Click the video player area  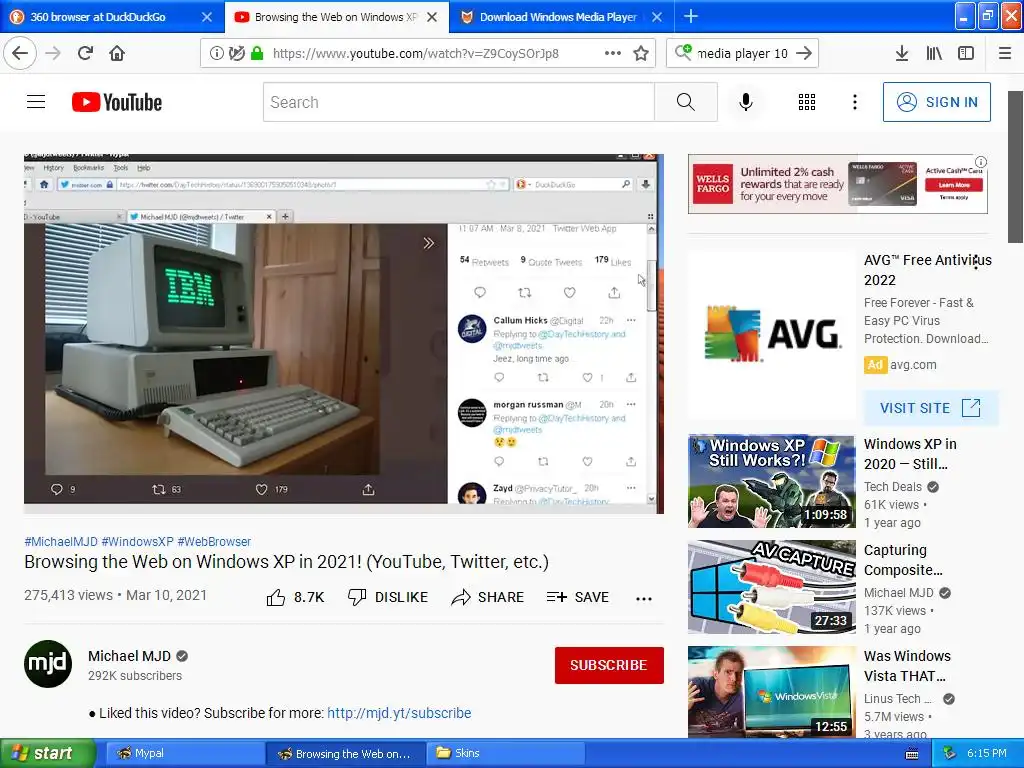point(344,333)
